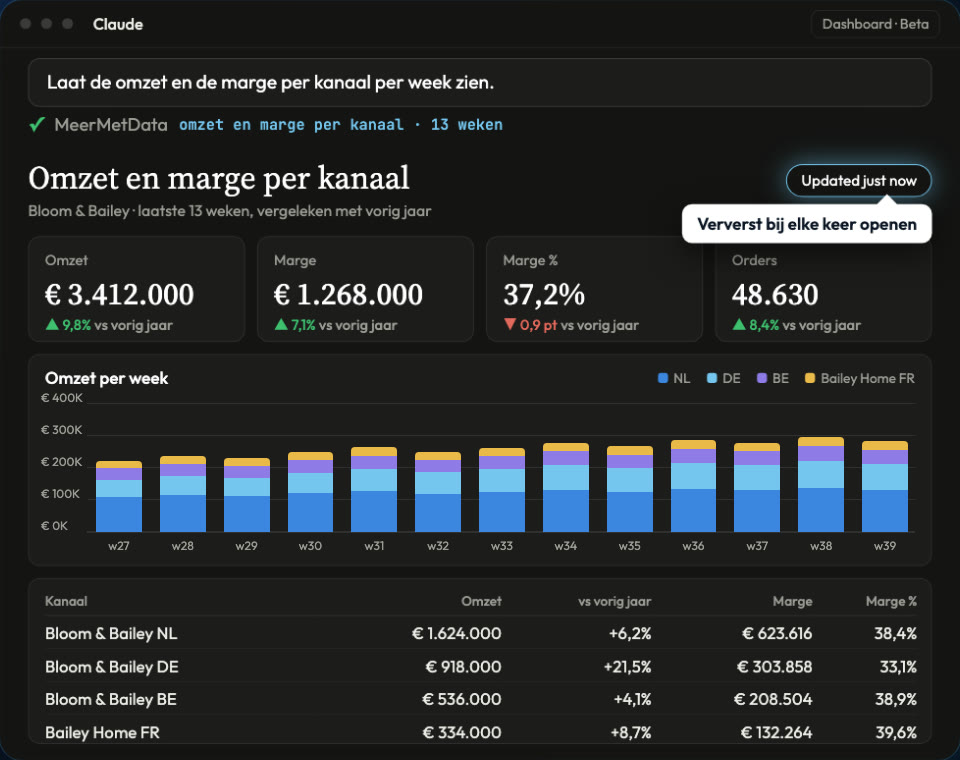Click the green up arrow beside 9,8%
The image size is (960, 760).
coord(52,325)
